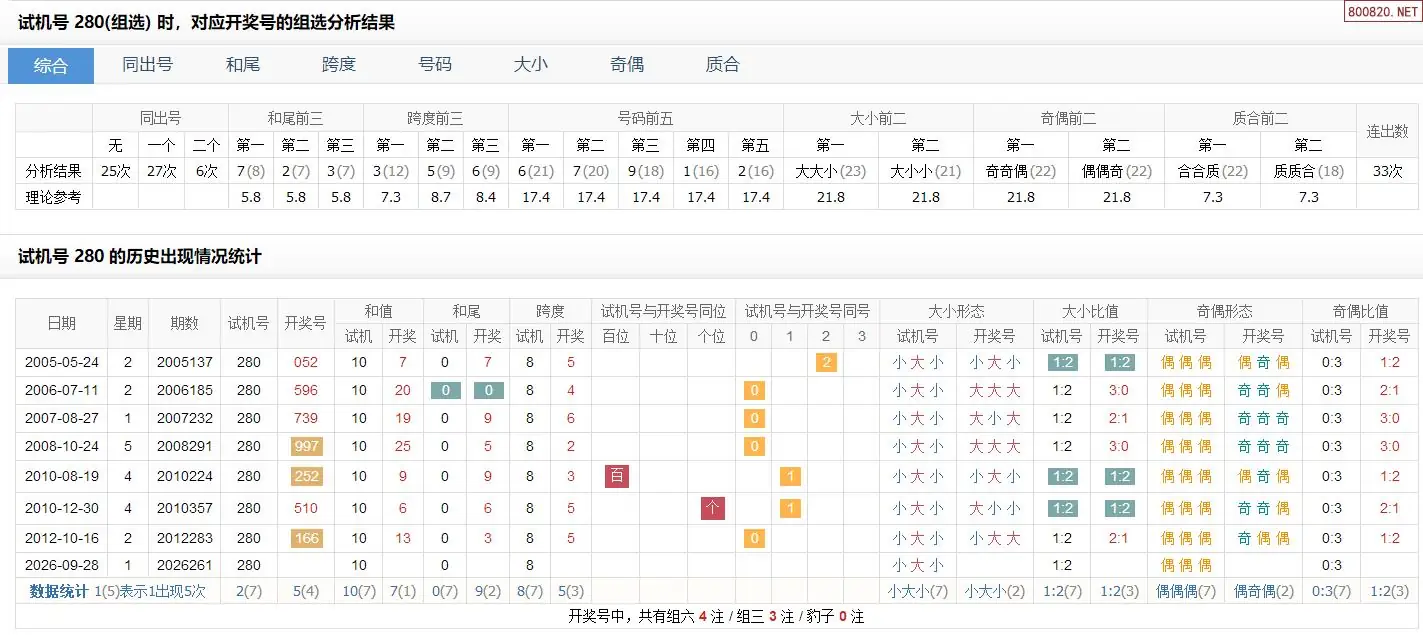Click winning number 596 in 2006185 row
This screenshot has width=1423, height=635.
306,390
